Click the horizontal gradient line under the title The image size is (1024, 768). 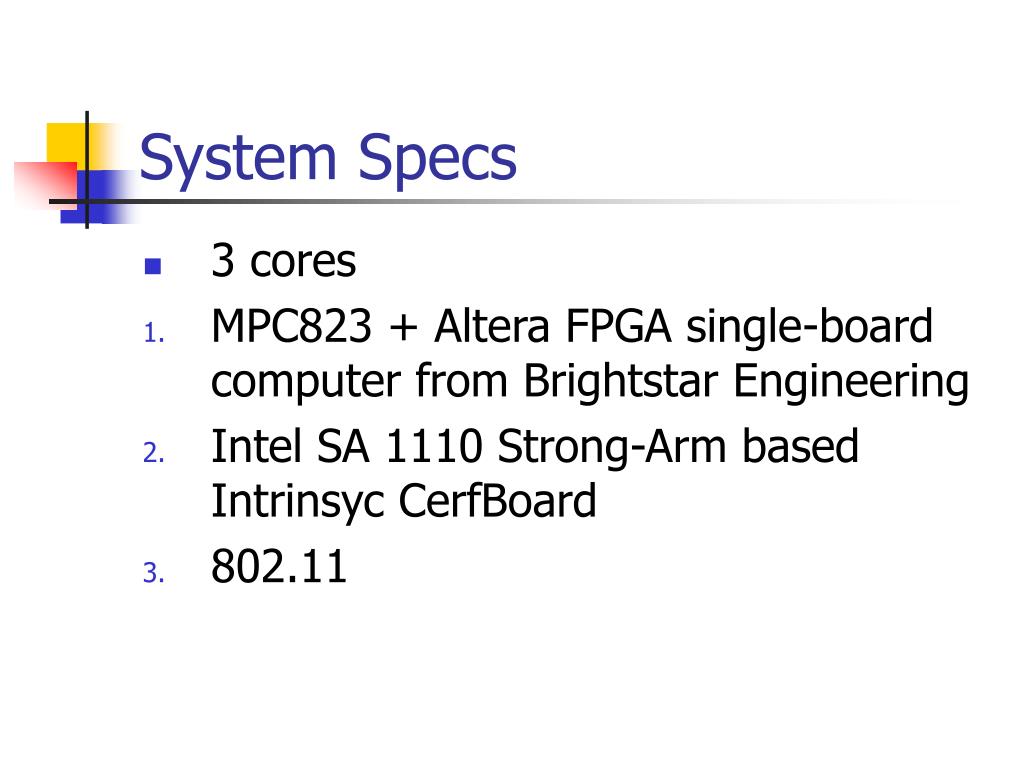pyautogui.click(x=503, y=201)
